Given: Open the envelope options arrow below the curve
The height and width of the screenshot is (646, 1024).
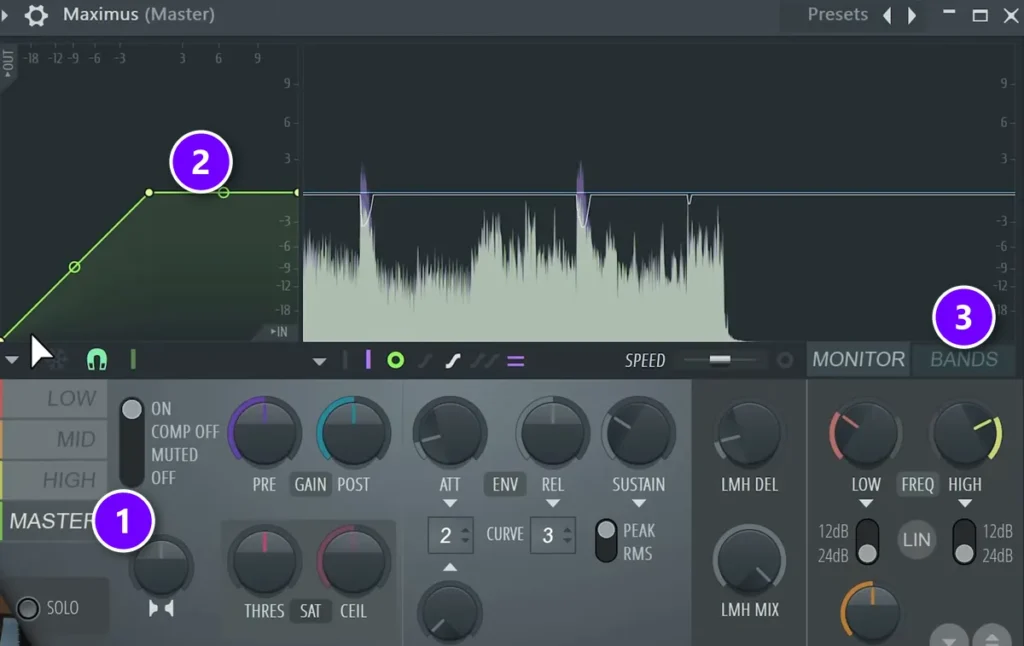Looking at the screenshot, I should 12,360.
